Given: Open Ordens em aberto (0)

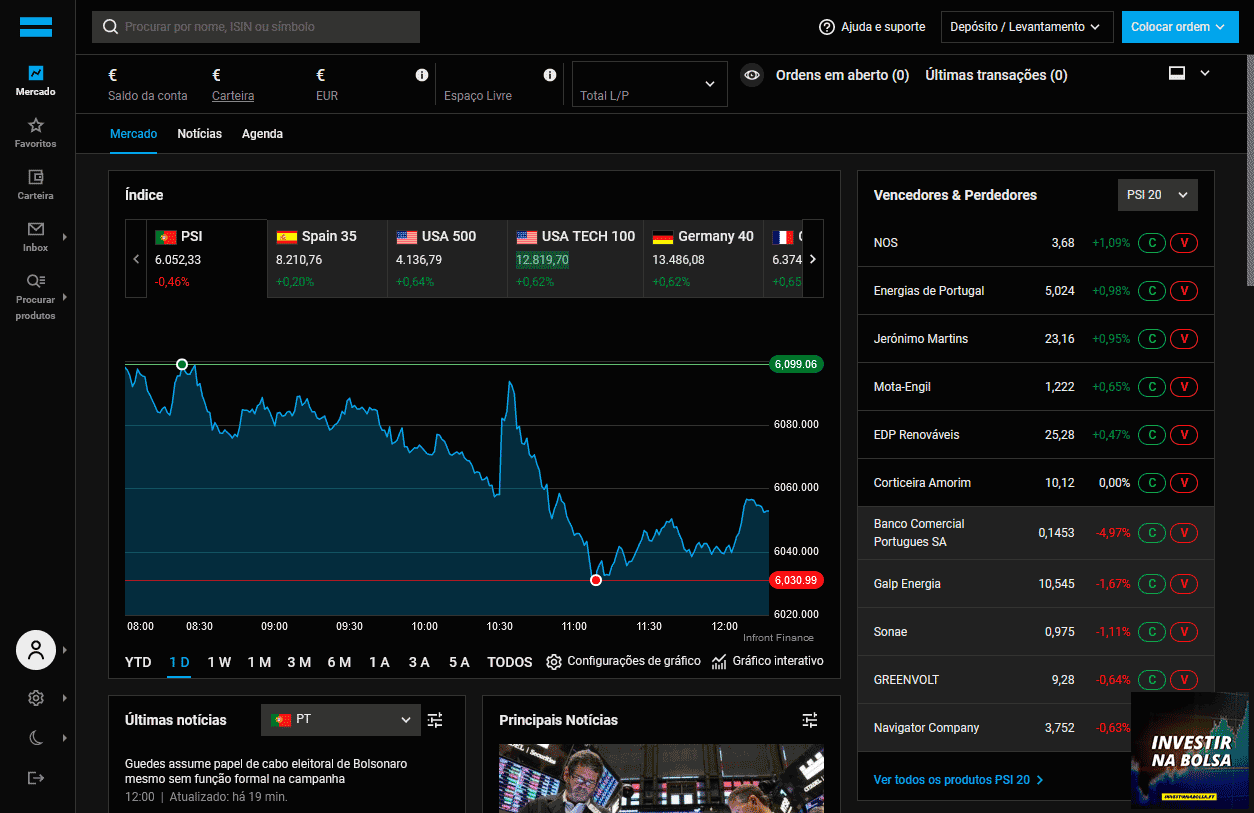Looking at the screenshot, I should (843, 75).
